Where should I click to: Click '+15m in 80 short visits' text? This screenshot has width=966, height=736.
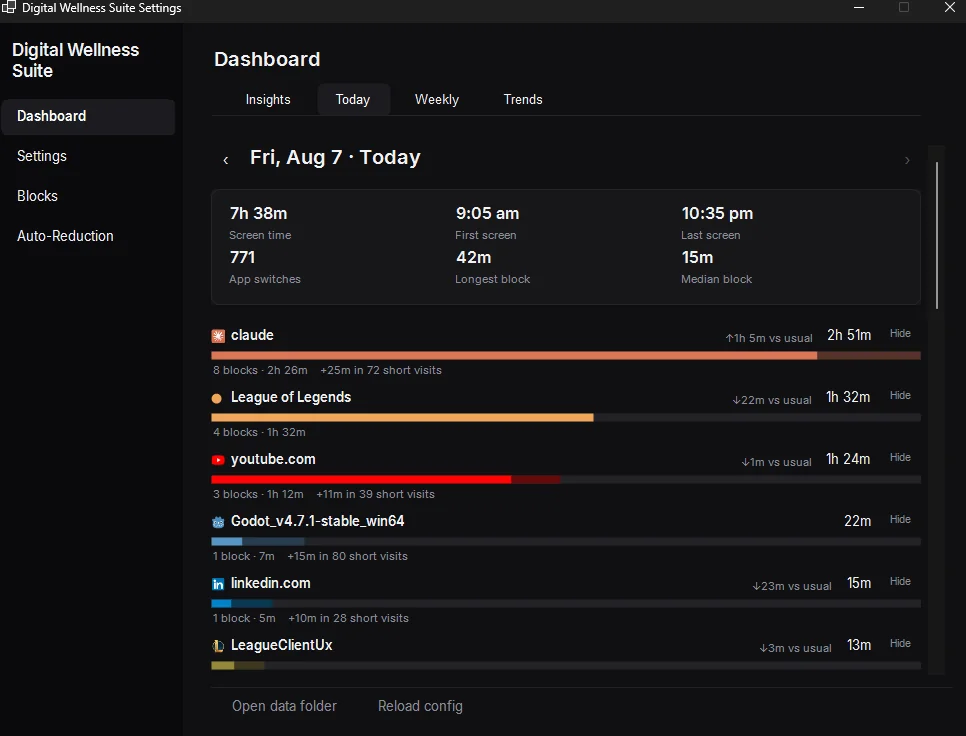[x=347, y=556]
